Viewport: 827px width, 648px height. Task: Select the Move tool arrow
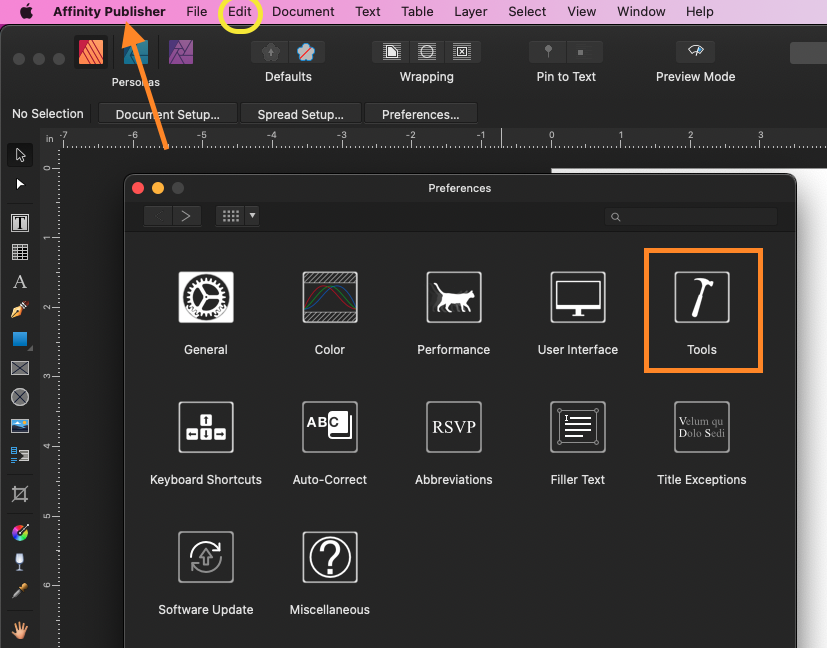click(20, 155)
